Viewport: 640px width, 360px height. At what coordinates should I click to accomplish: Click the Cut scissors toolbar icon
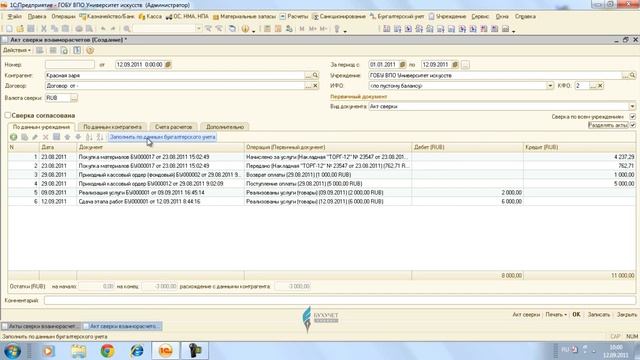(44, 29)
